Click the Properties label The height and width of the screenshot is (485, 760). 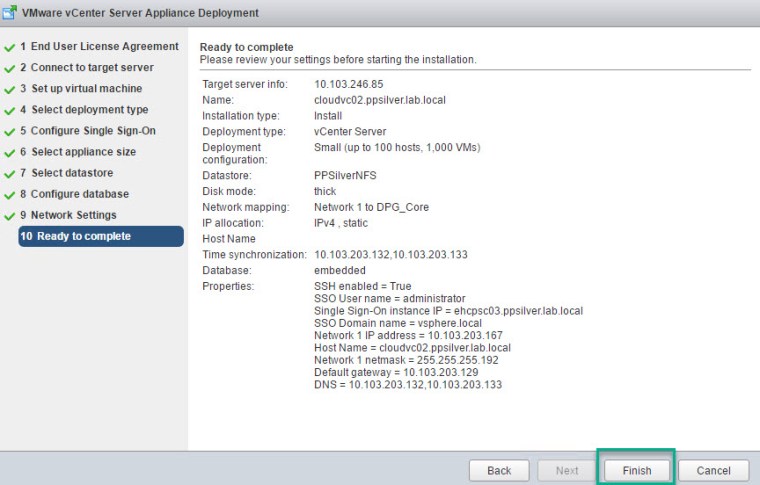coord(228,286)
